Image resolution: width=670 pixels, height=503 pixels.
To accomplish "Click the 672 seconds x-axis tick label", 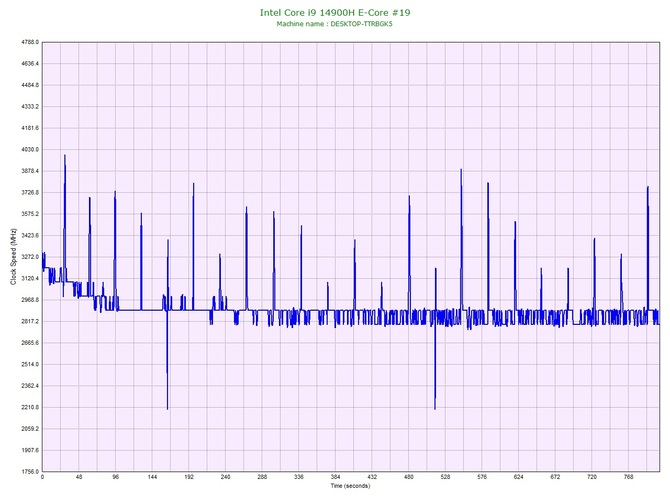I will click(x=555, y=477).
